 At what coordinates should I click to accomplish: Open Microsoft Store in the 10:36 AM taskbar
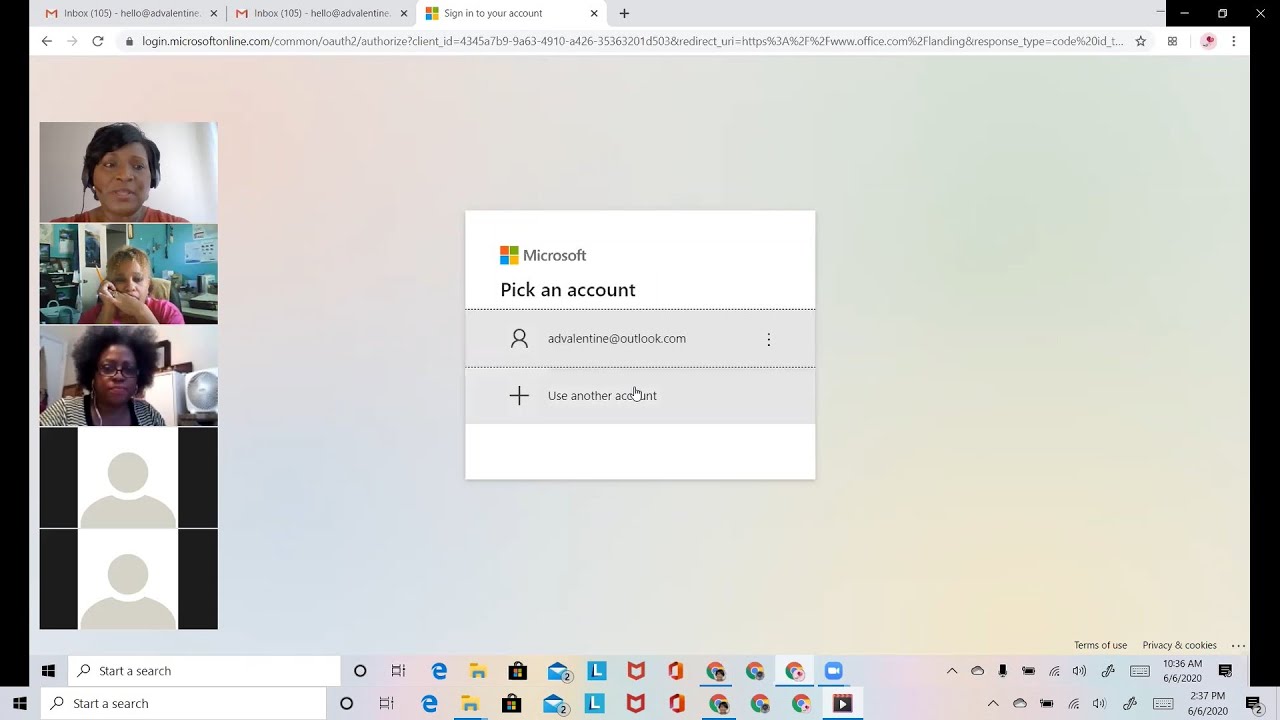point(517,671)
